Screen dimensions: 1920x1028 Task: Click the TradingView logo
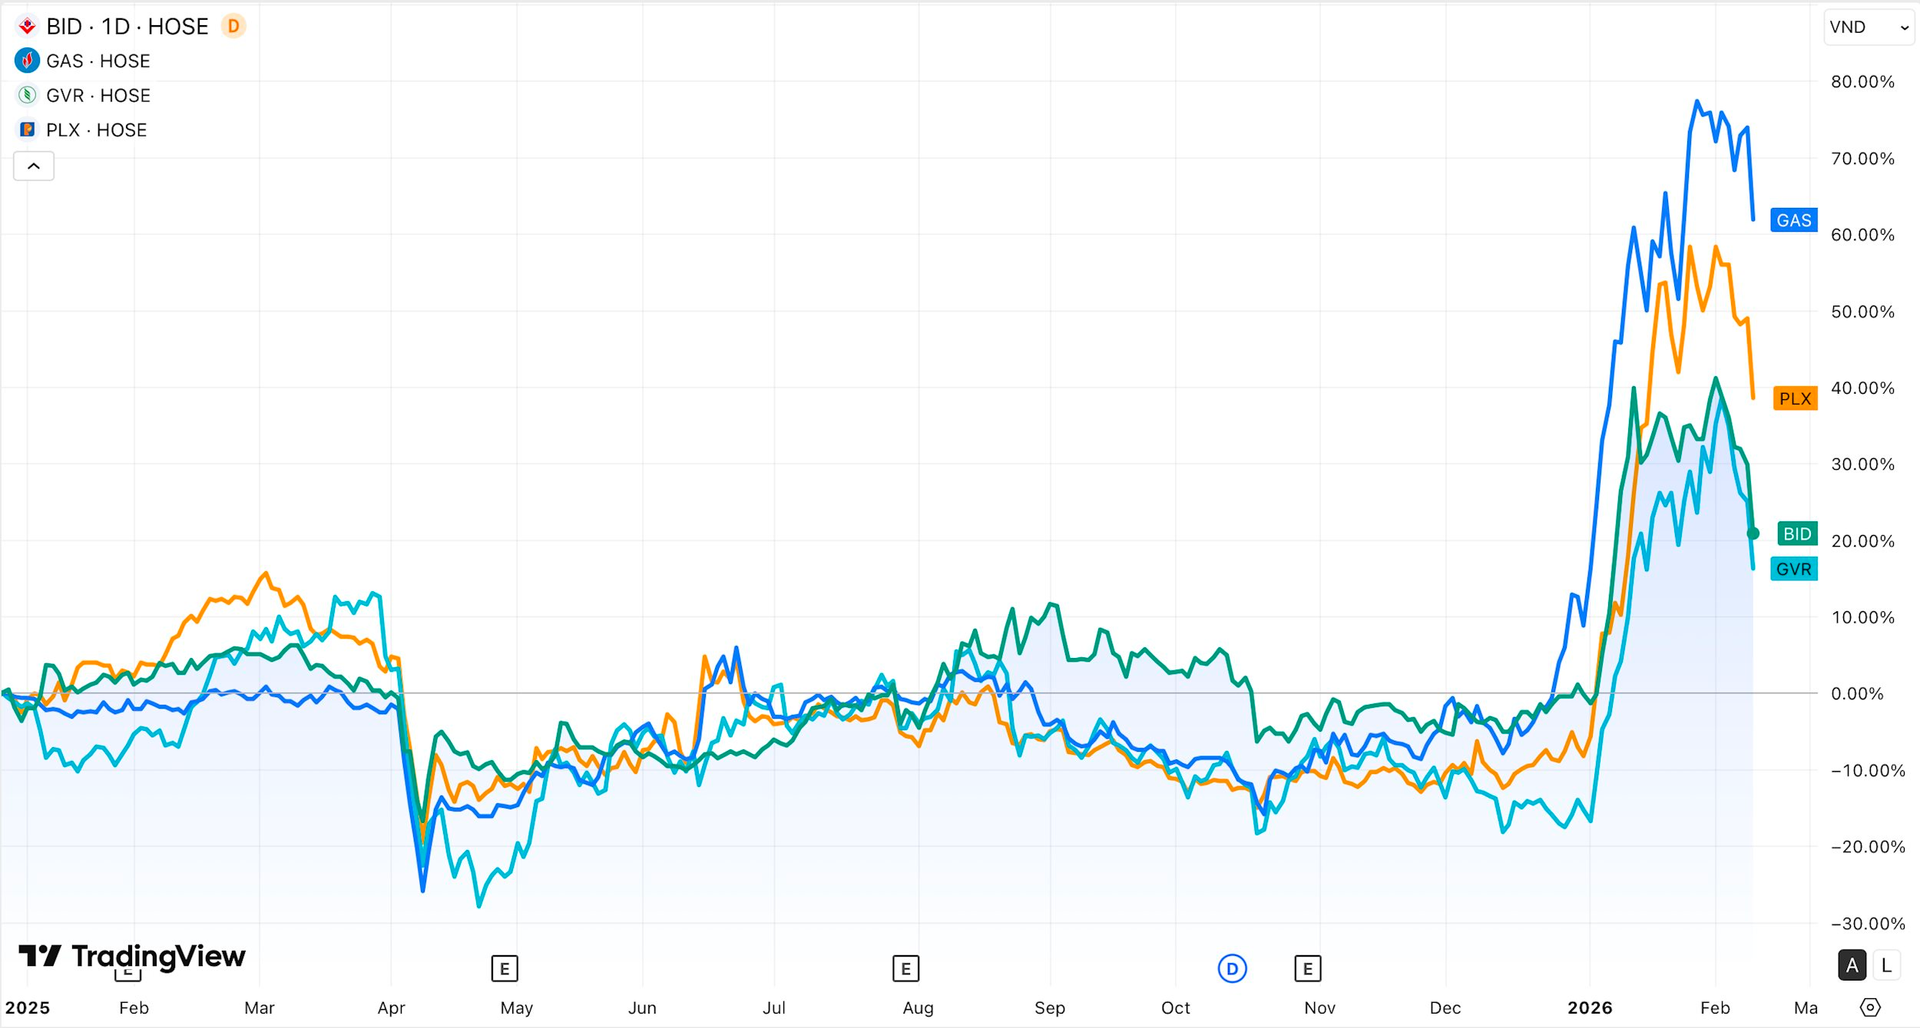tap(132, 957)
